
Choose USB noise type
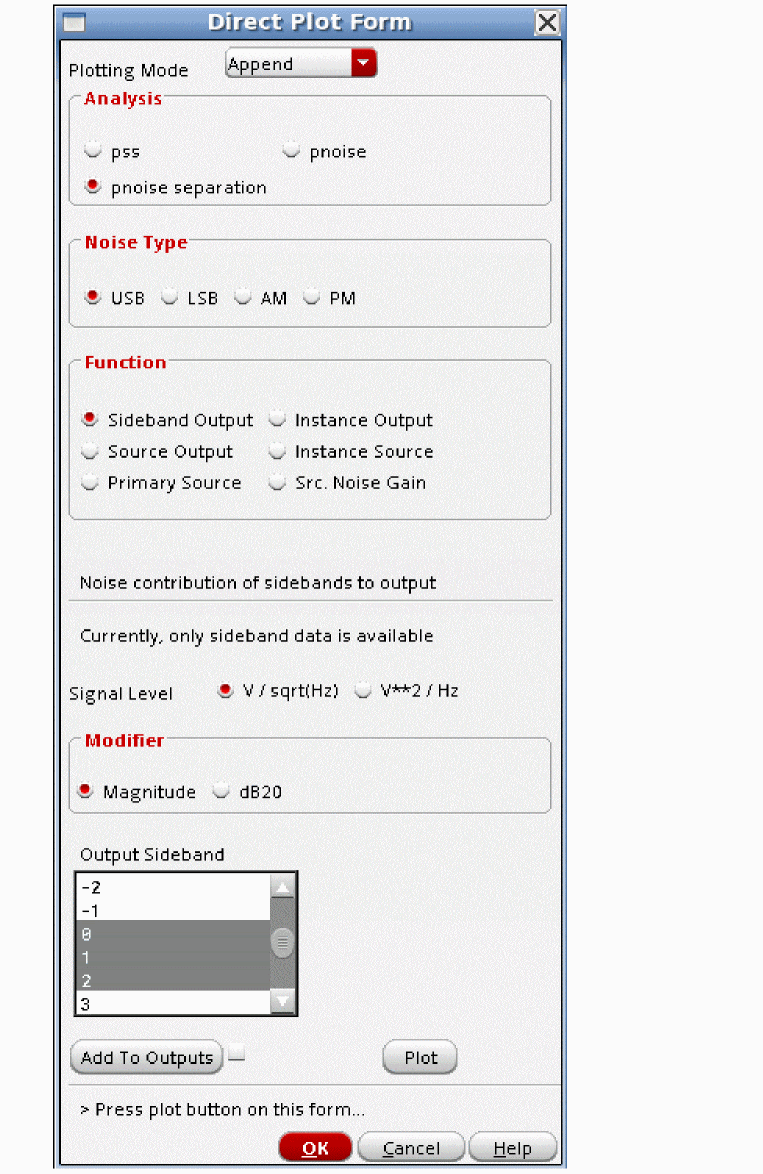[93, 296]
